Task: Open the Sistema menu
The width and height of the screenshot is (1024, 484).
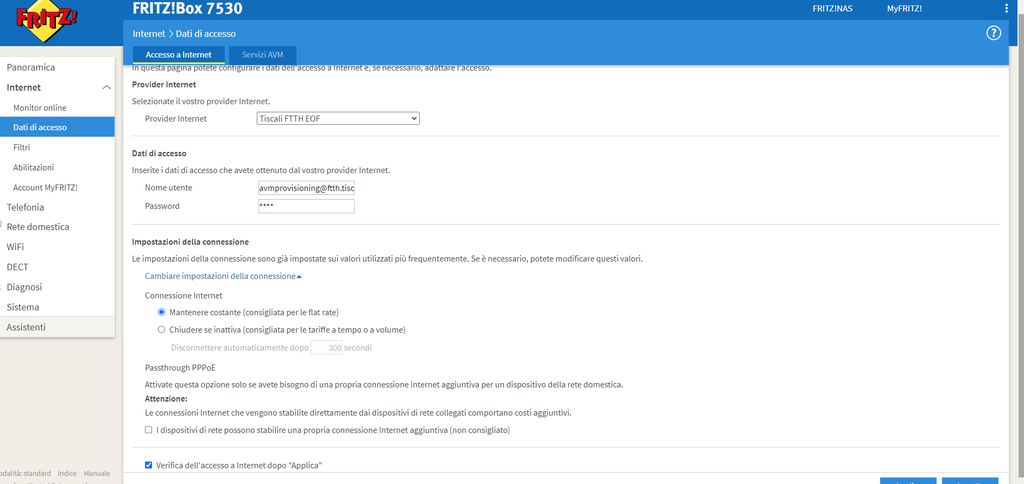Action: [x=23, y=307]
